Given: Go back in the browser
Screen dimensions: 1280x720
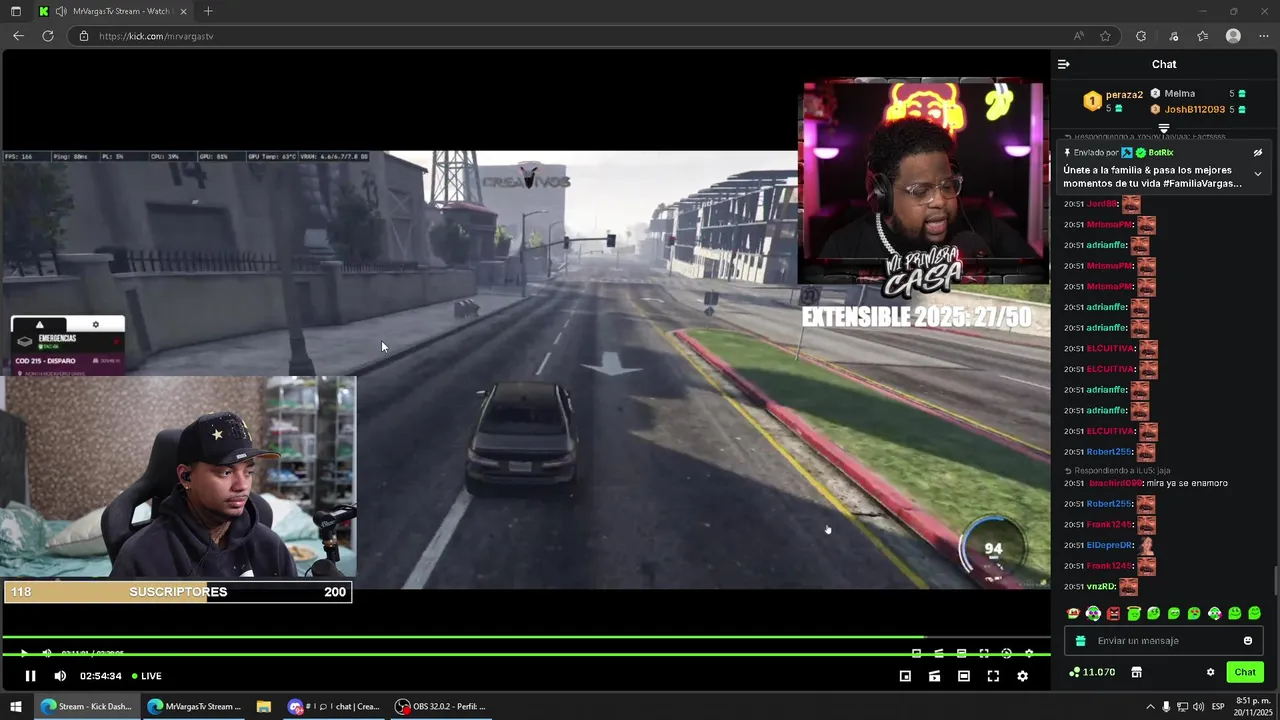Looking at the screenshot, I should [18, 36].
